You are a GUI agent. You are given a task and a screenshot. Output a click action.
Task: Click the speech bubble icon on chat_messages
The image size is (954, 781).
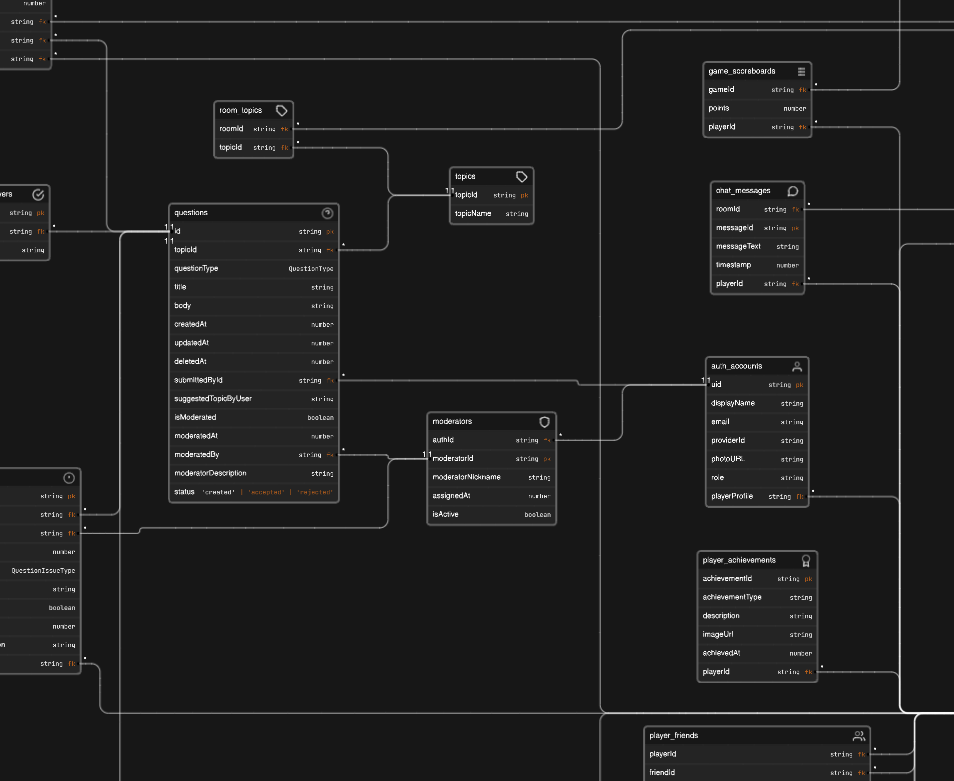(793, 190)
